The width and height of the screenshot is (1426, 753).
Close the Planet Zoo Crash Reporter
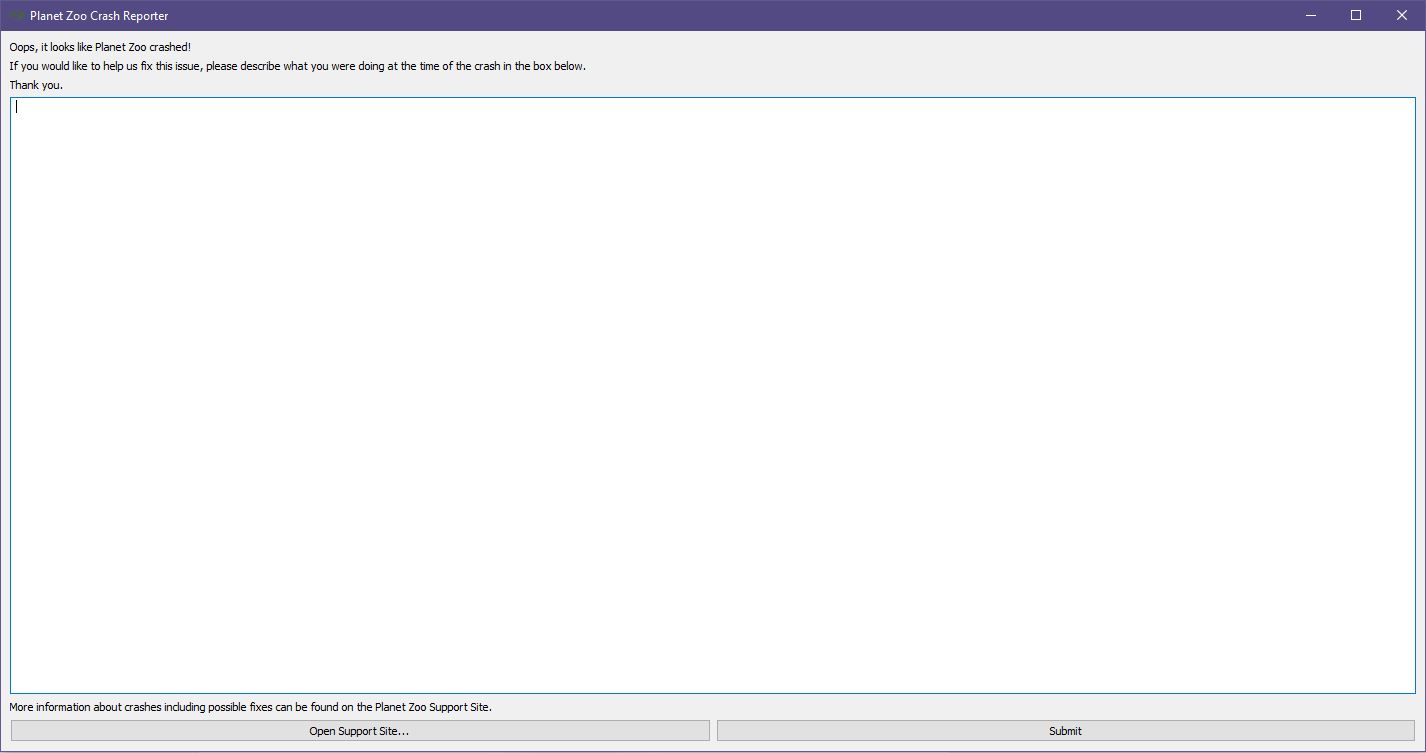(1402, 15)
